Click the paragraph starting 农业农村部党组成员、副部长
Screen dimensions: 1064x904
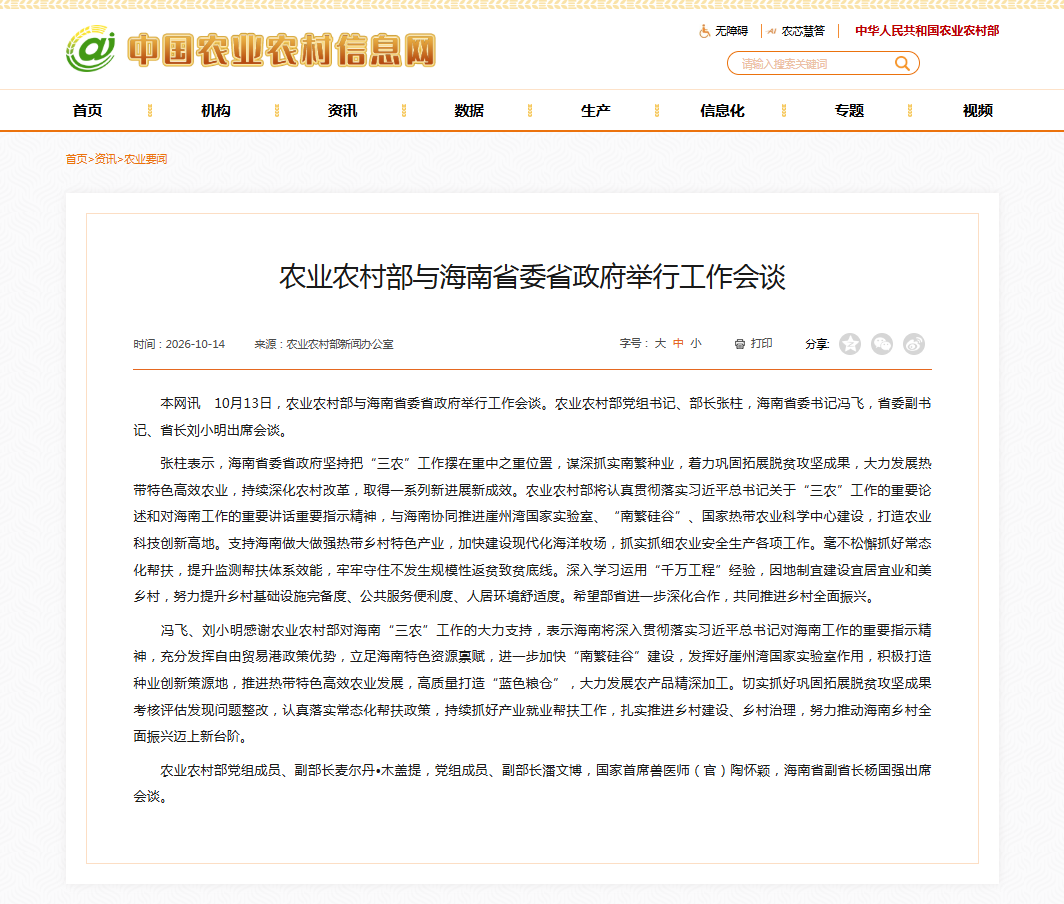pyautogui.click(x=532, y=783)
